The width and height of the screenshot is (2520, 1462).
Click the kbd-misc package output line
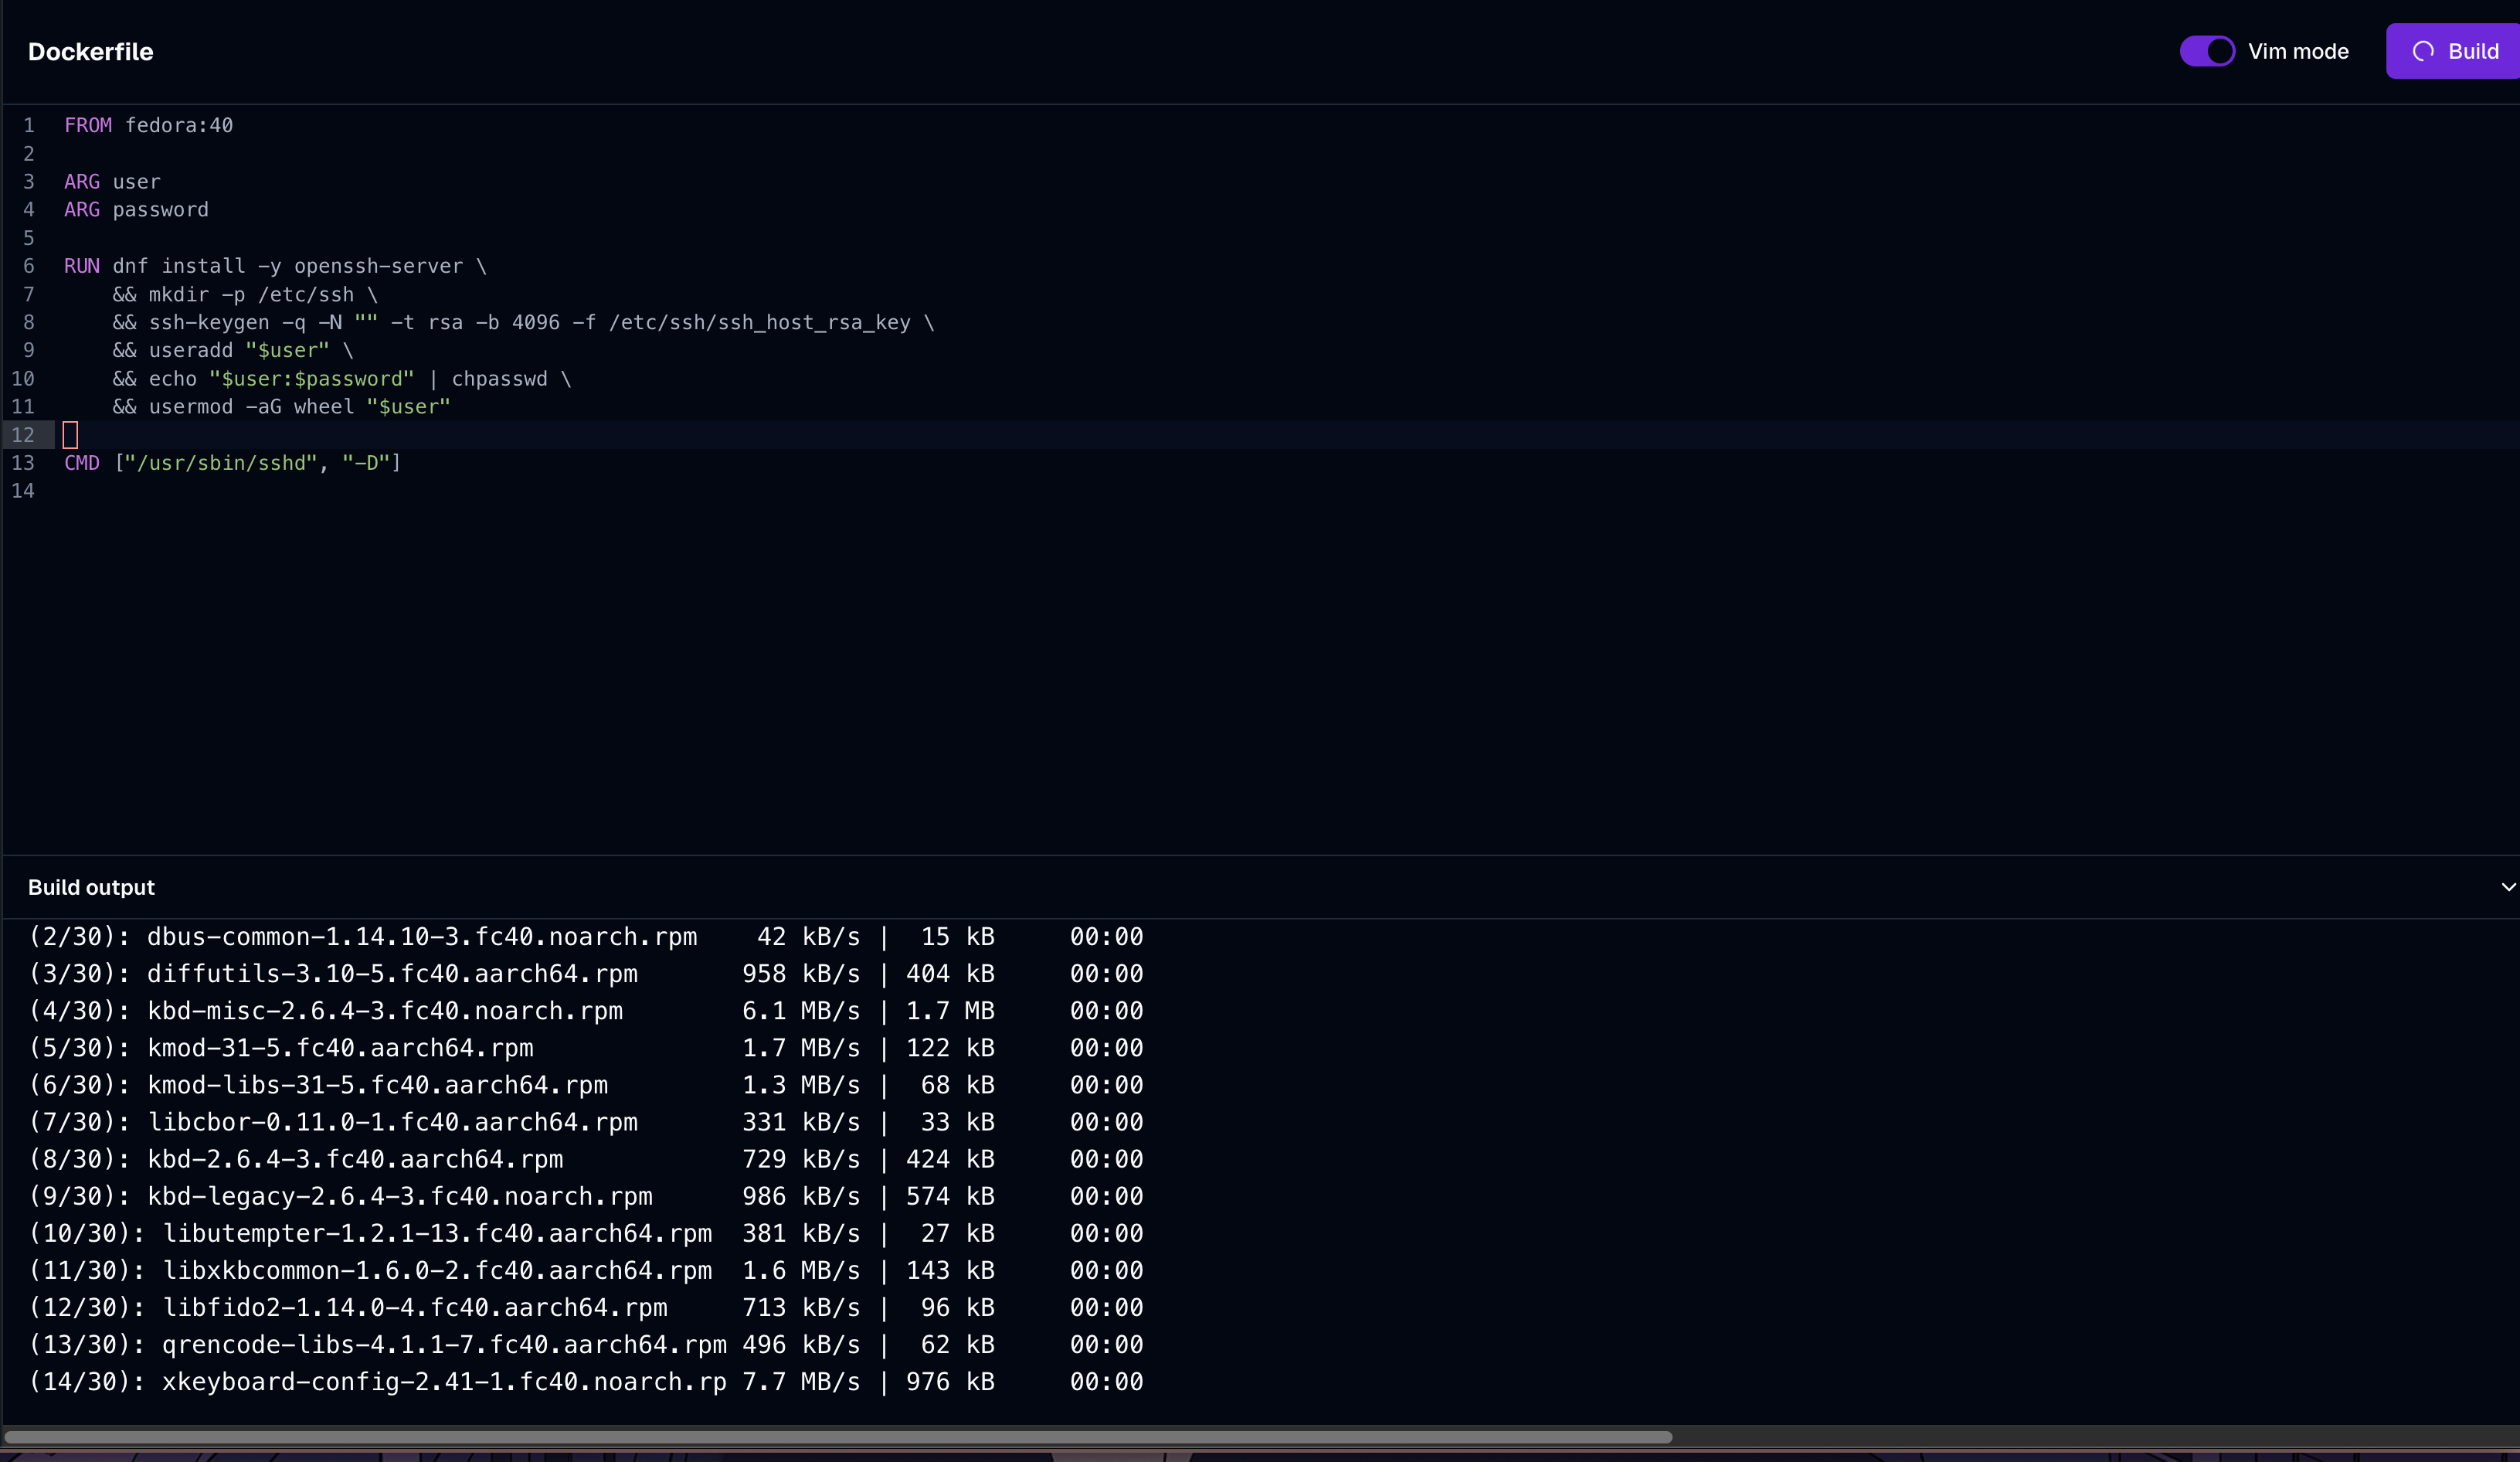[586, 1011]
